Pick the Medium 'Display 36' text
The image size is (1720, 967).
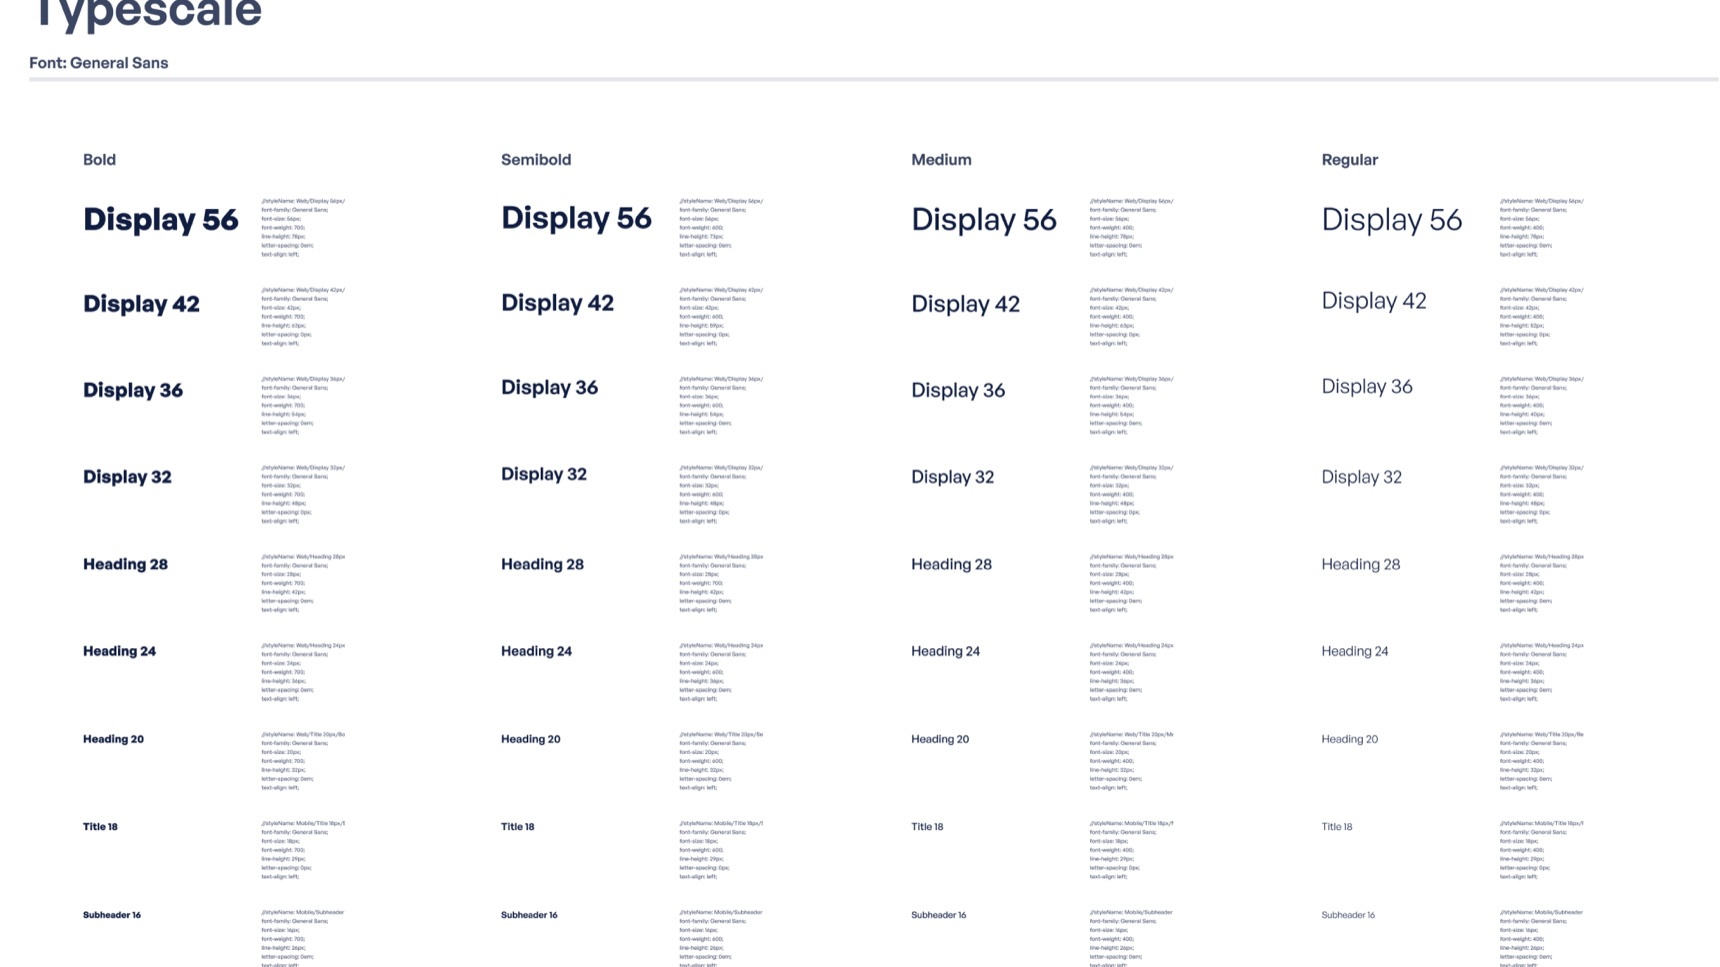point(958,390)
